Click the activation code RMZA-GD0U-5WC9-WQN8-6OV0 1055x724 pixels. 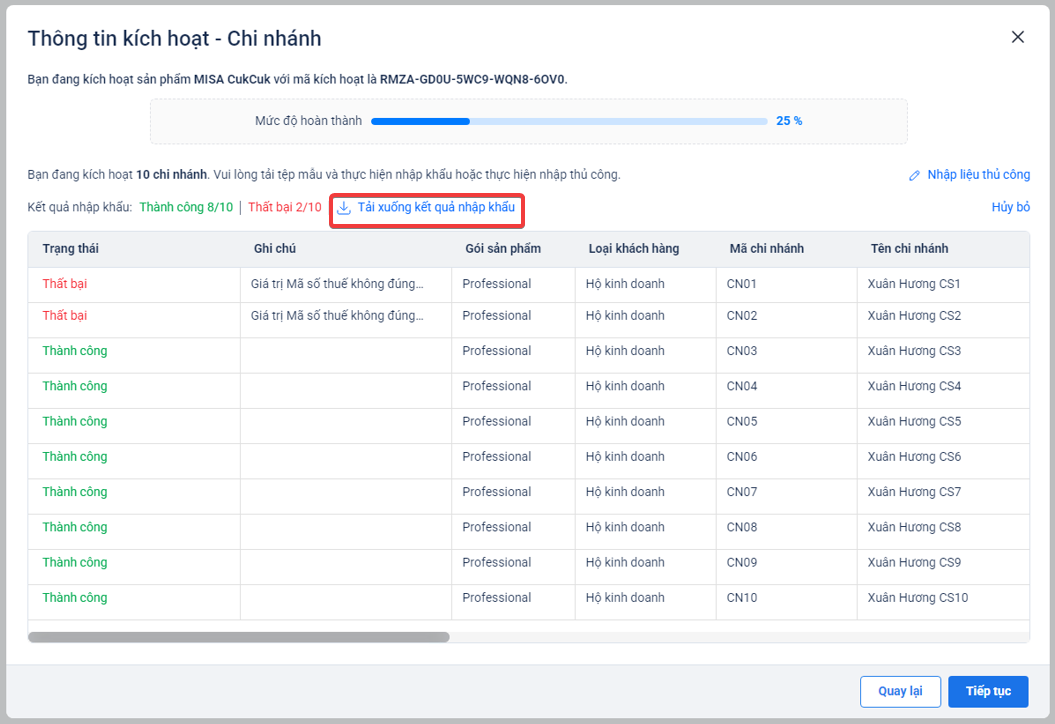coord(472,79)
